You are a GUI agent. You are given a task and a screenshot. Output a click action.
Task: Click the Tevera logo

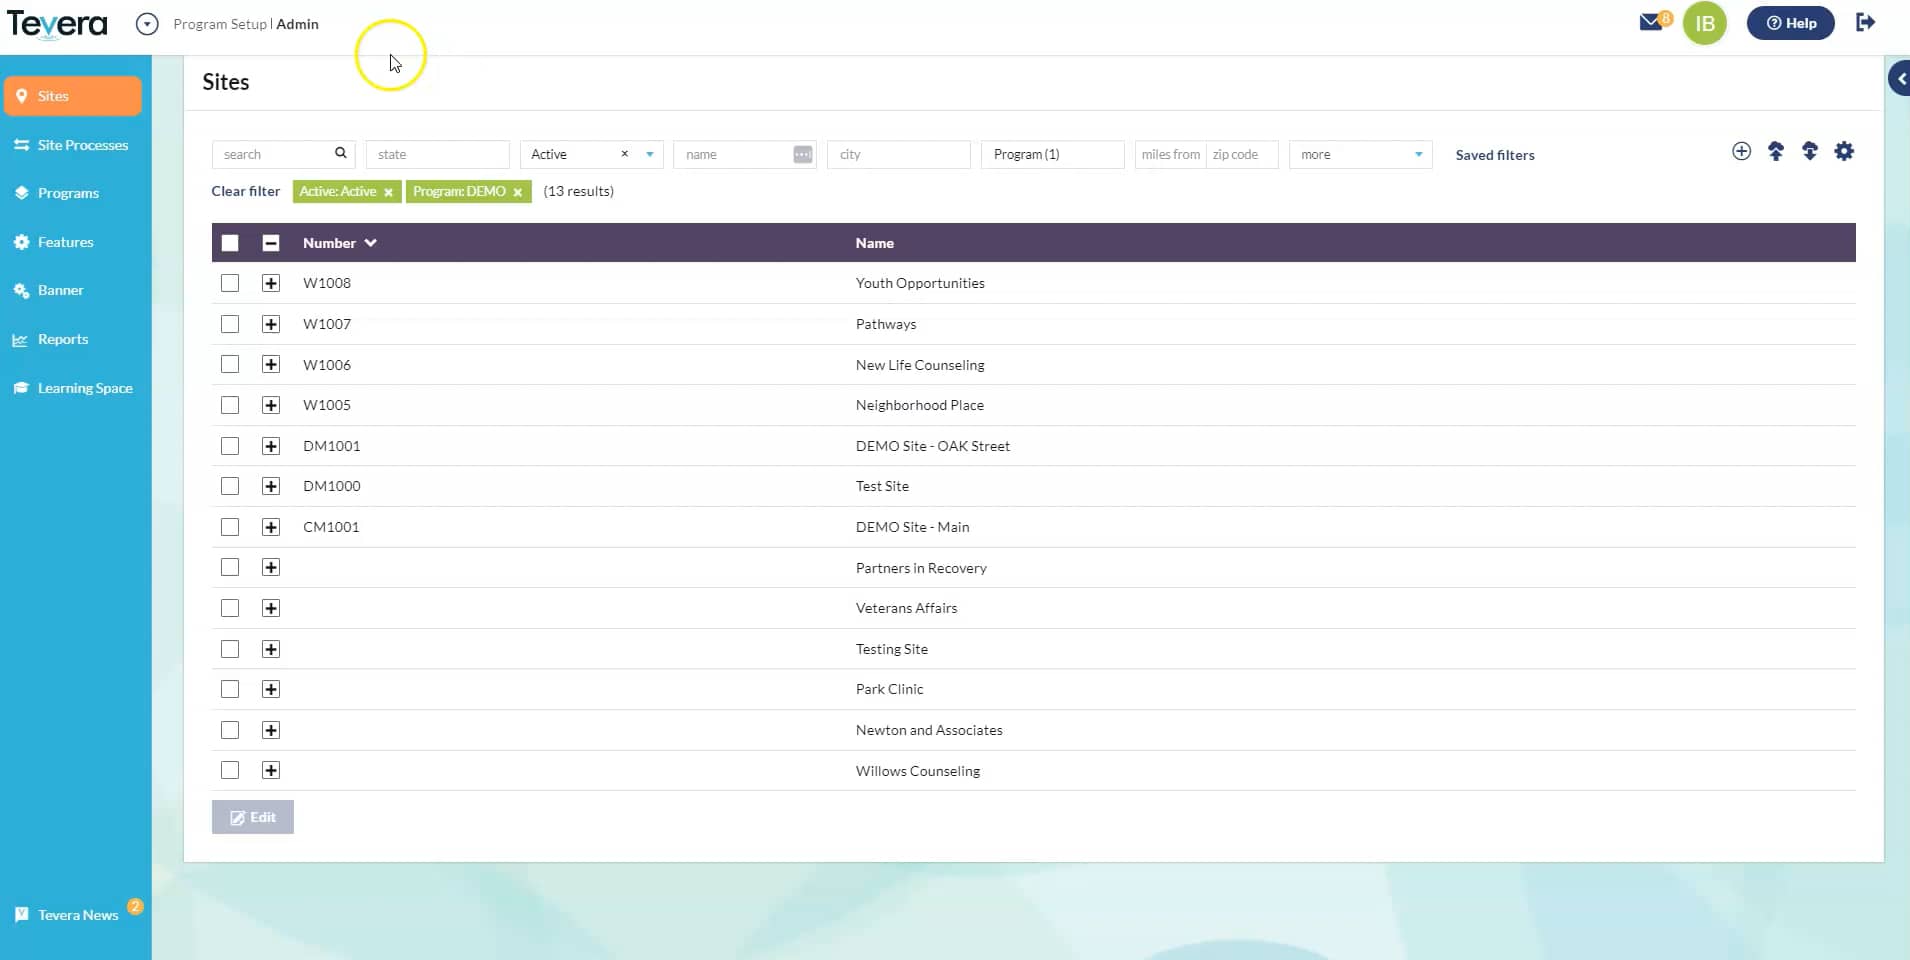[x=57, y=23]
